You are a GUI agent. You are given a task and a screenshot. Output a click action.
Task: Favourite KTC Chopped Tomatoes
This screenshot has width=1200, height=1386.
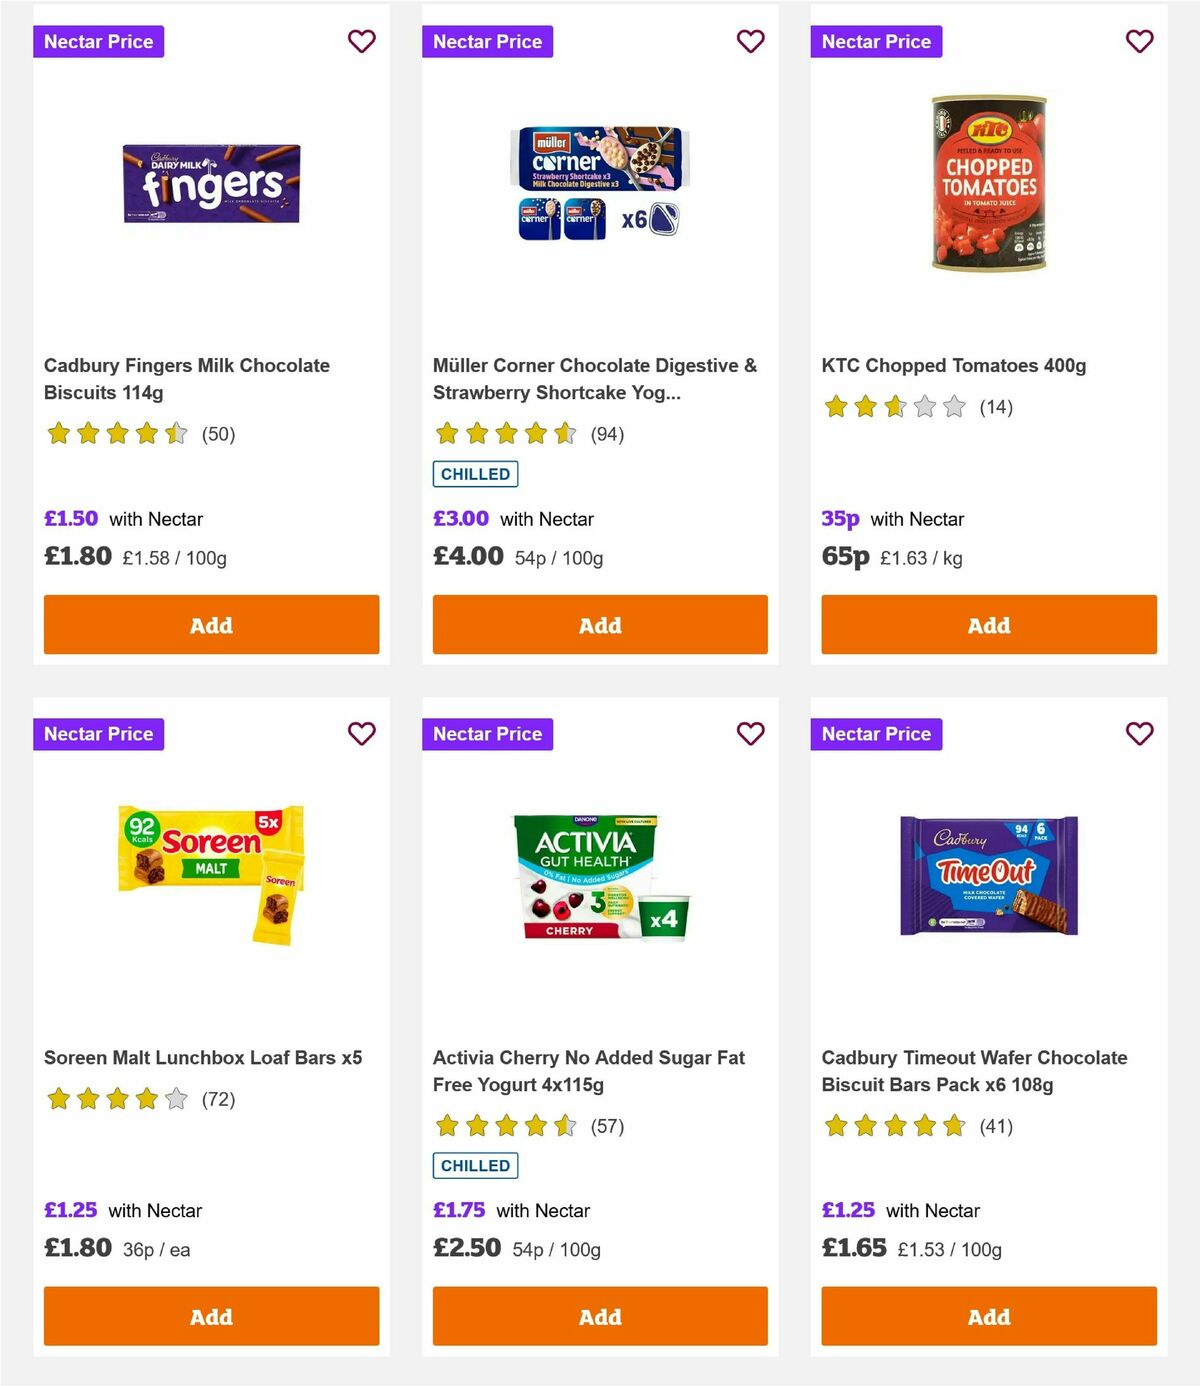click(1139, 41)
